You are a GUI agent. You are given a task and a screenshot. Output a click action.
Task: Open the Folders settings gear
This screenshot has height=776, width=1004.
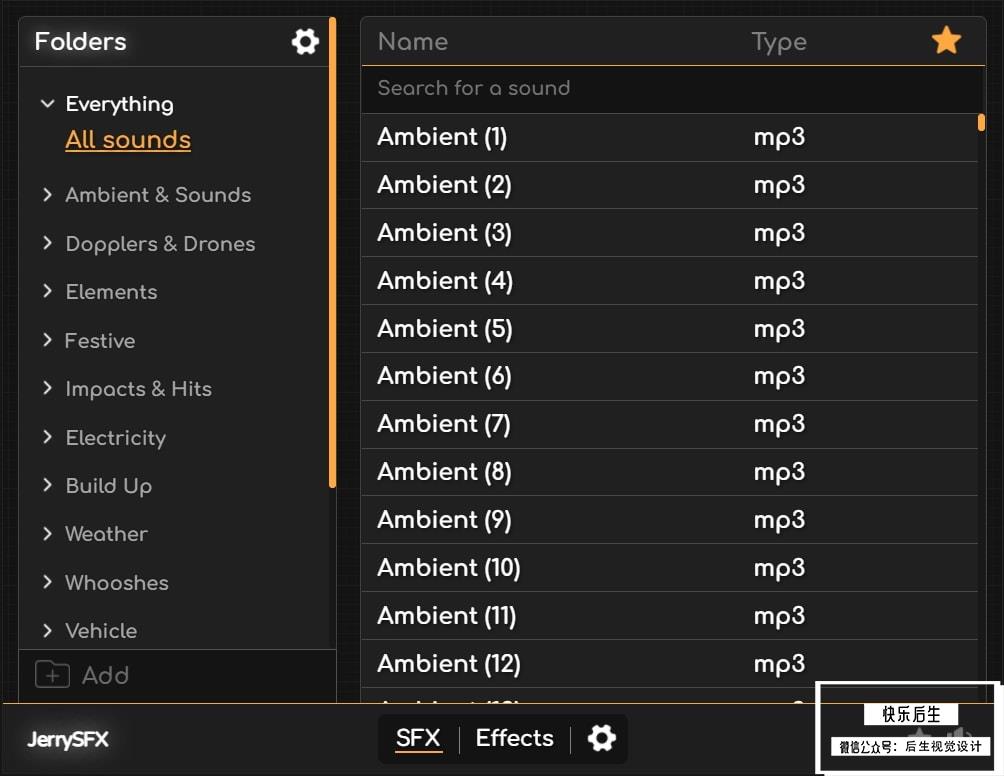click(305, 42)
